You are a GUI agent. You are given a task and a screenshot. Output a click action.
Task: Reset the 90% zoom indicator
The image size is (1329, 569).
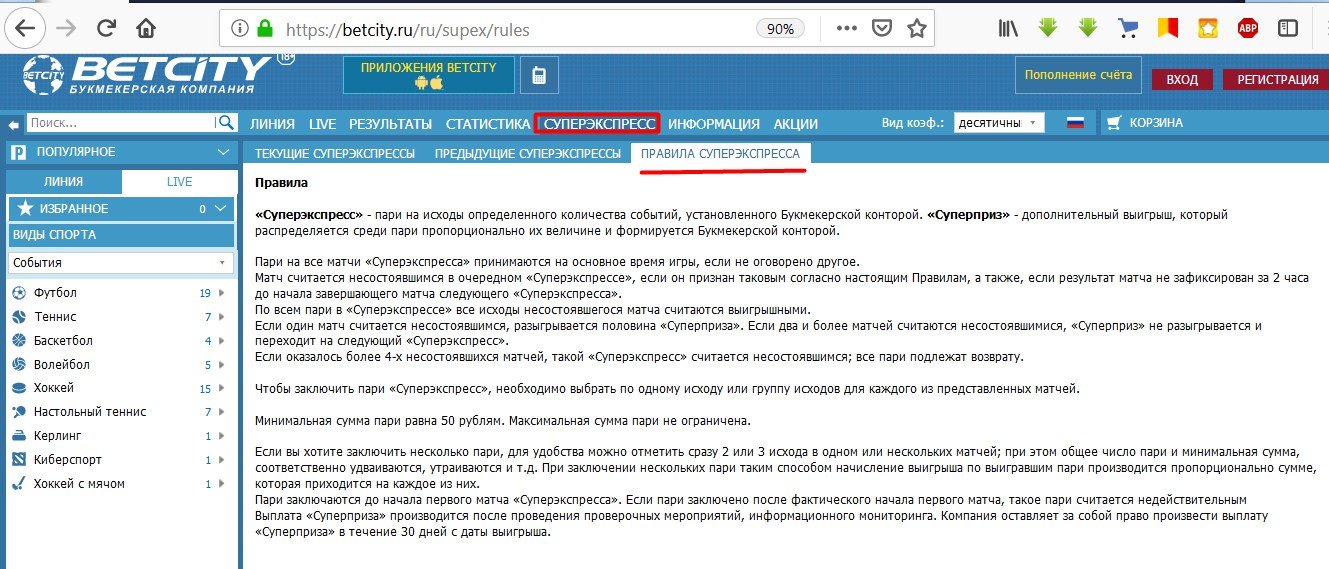[x=780, y=29]
